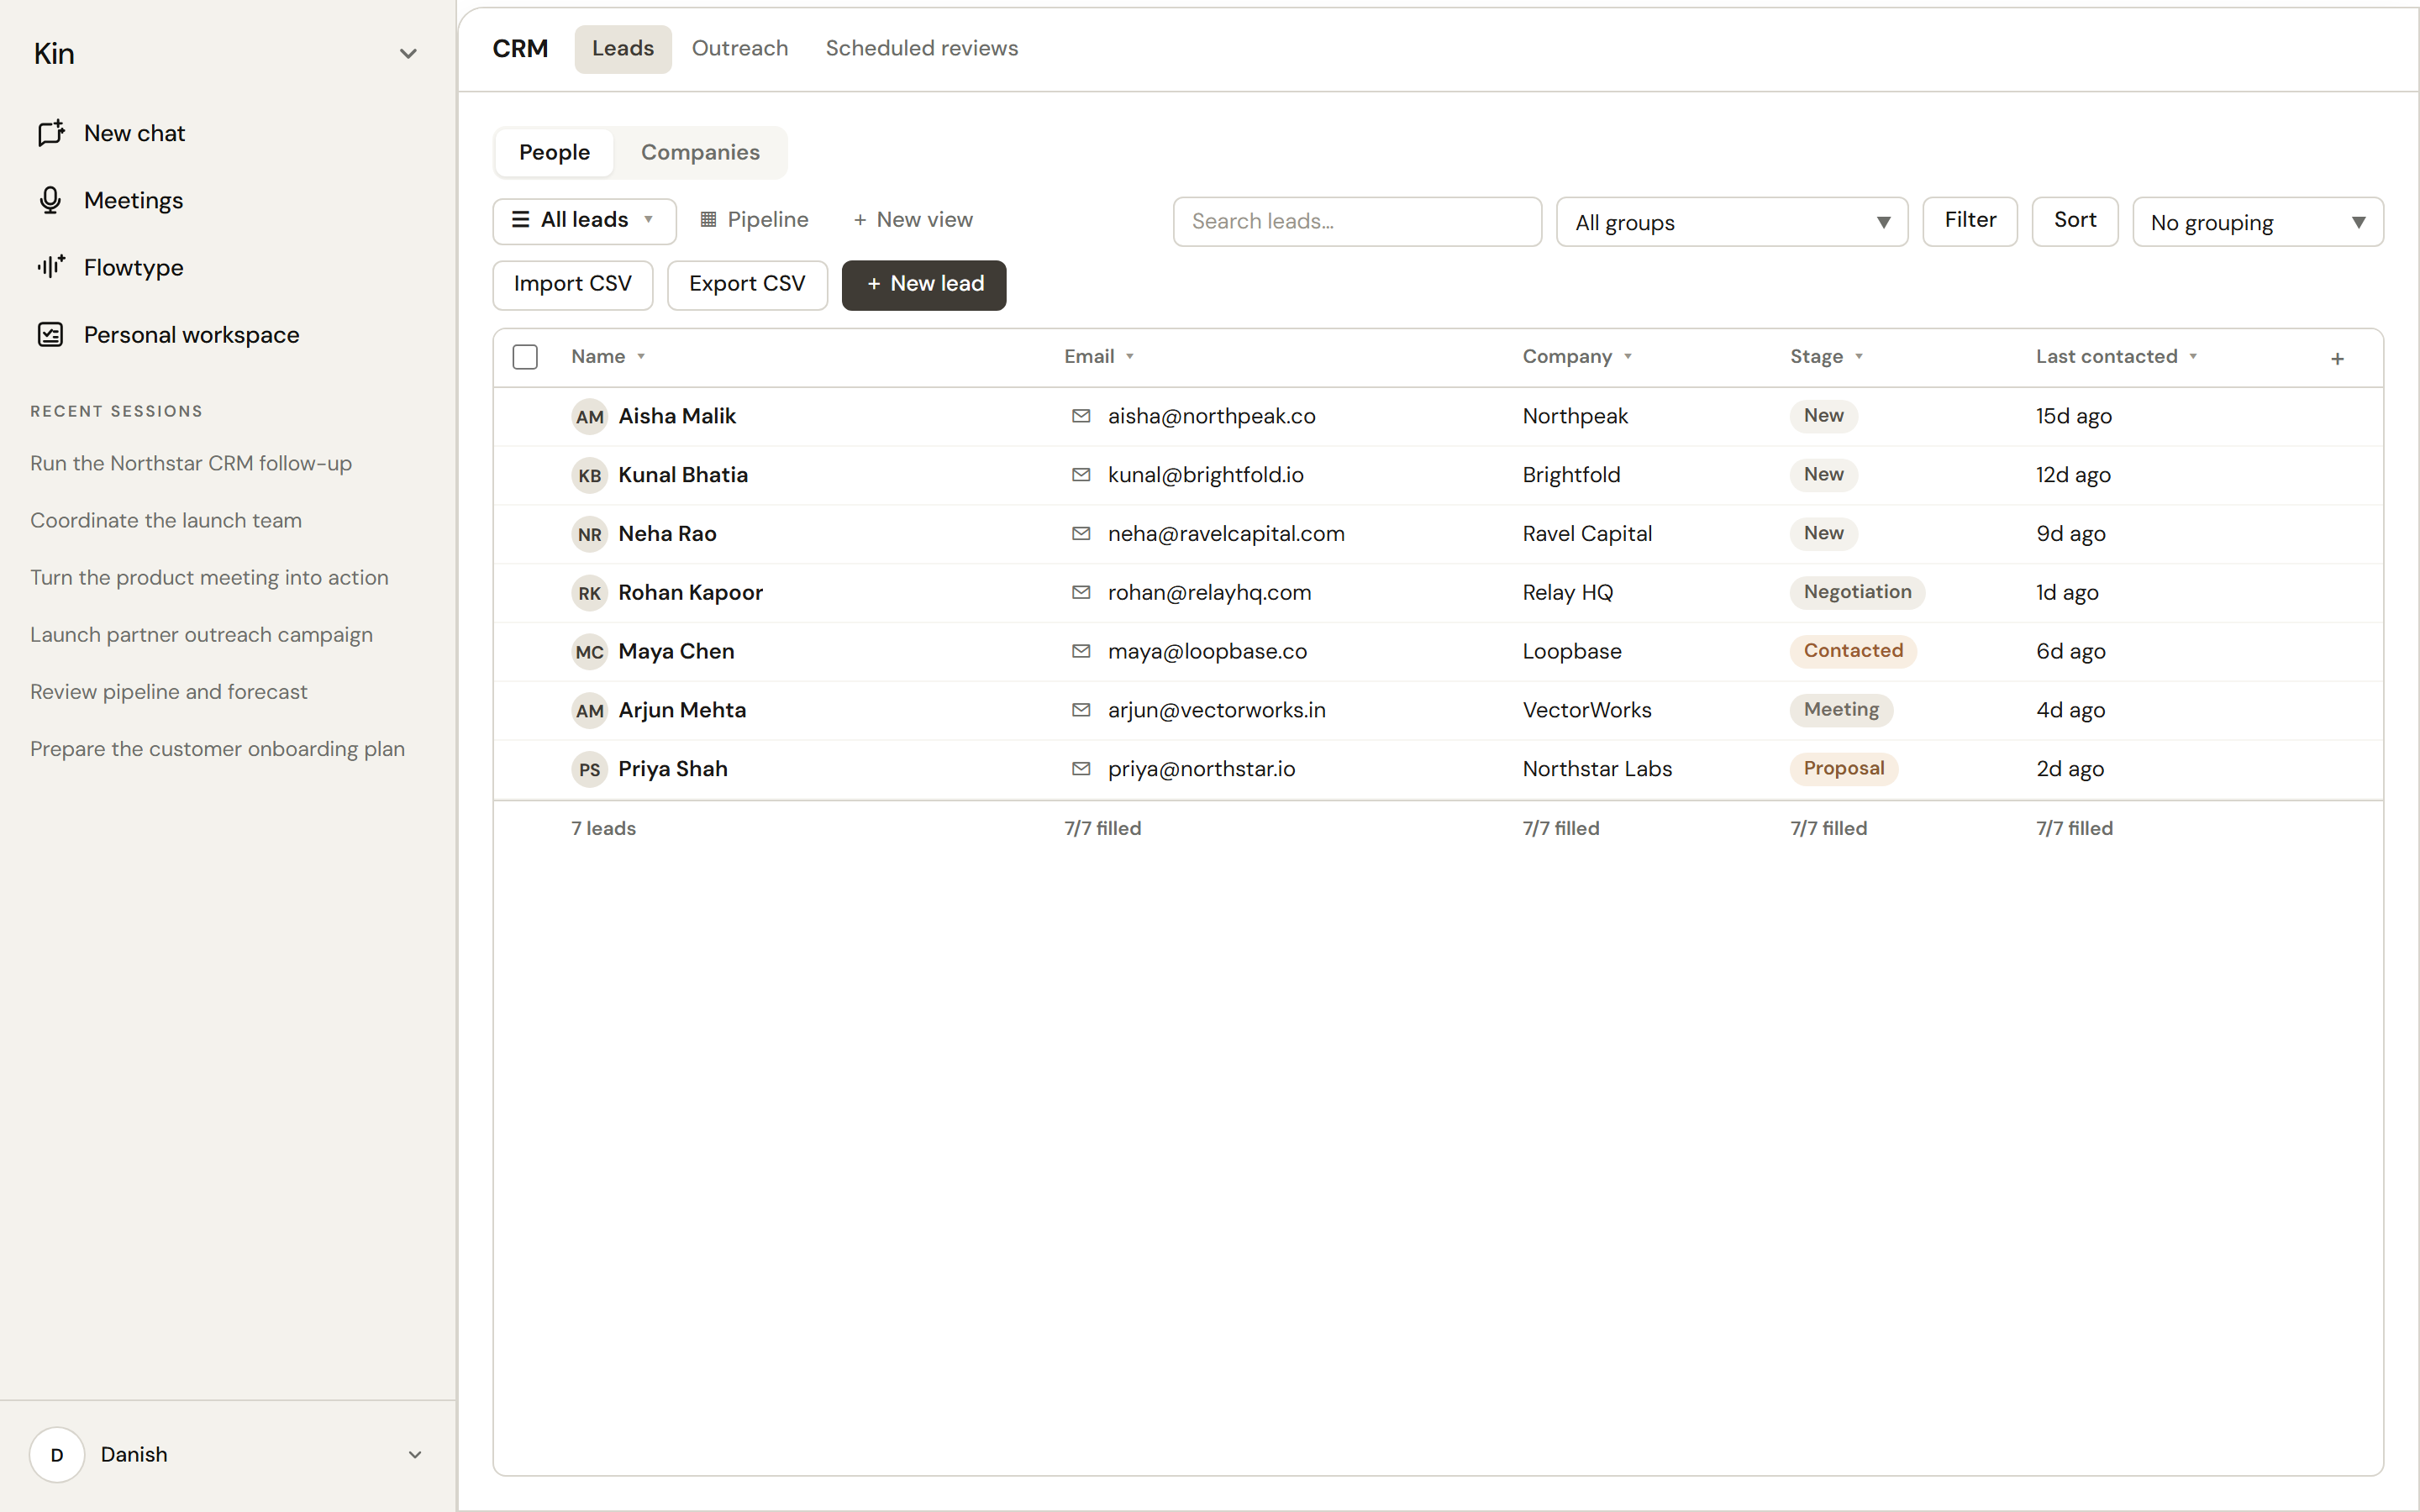2420x1512 pixels.
Task: Click the mail icon beside arjun@vectorworks.in
Action: (1081, 710)
